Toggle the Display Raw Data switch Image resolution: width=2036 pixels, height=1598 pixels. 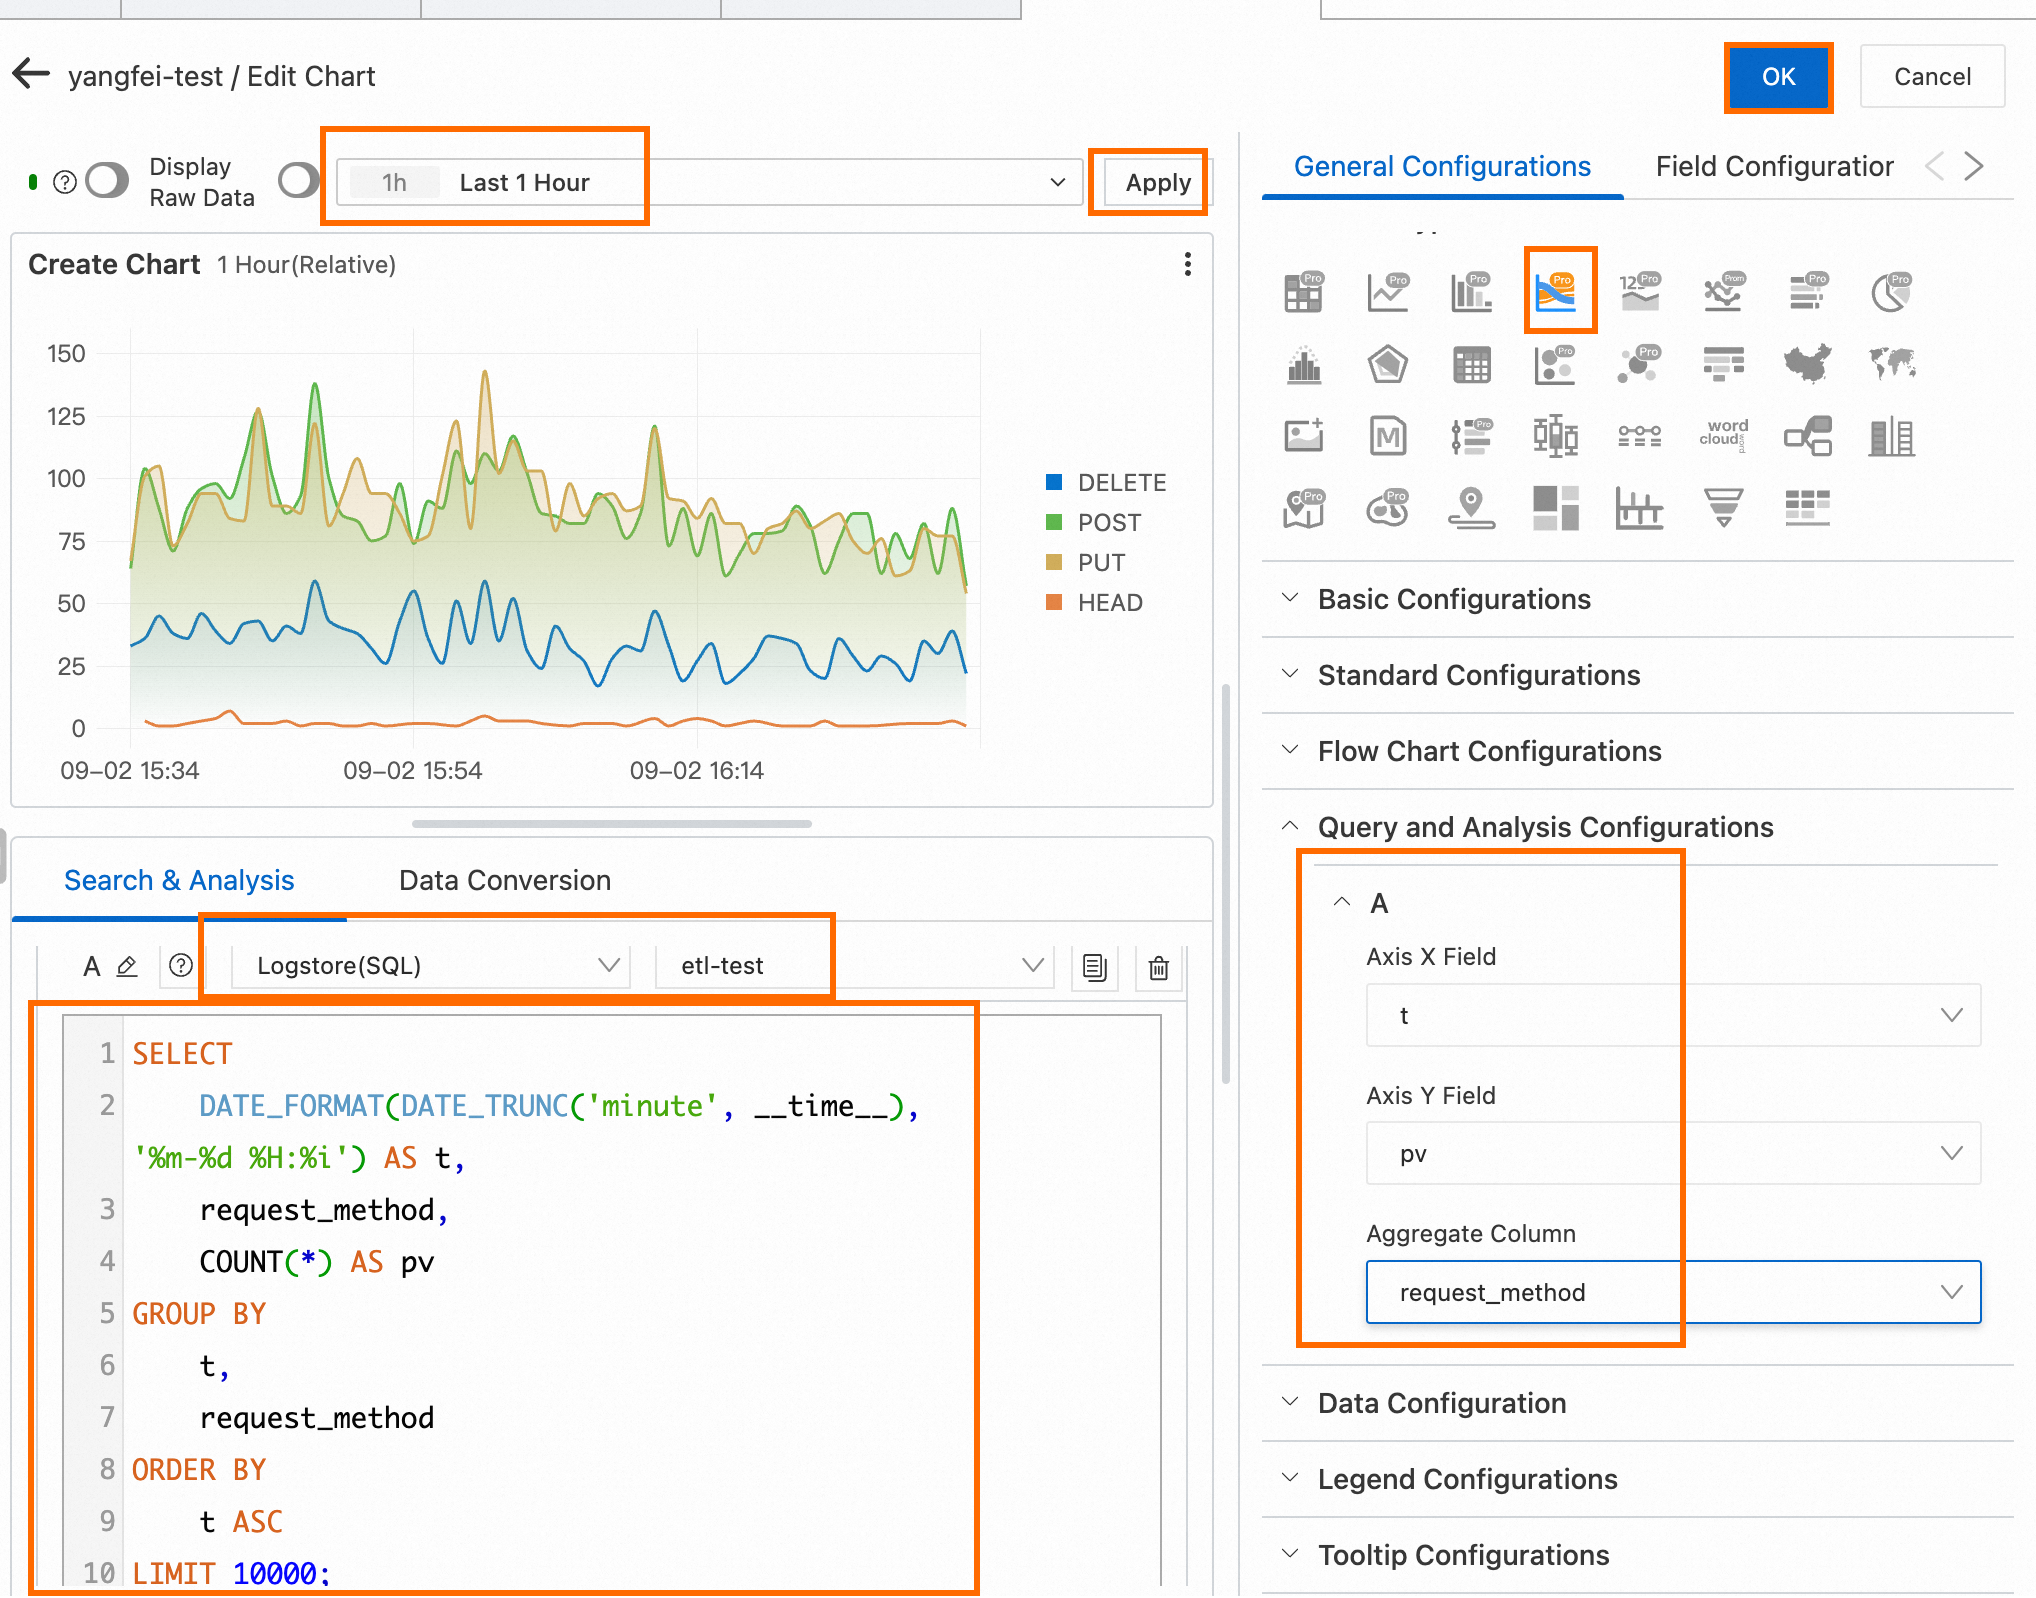pos(108,181)
